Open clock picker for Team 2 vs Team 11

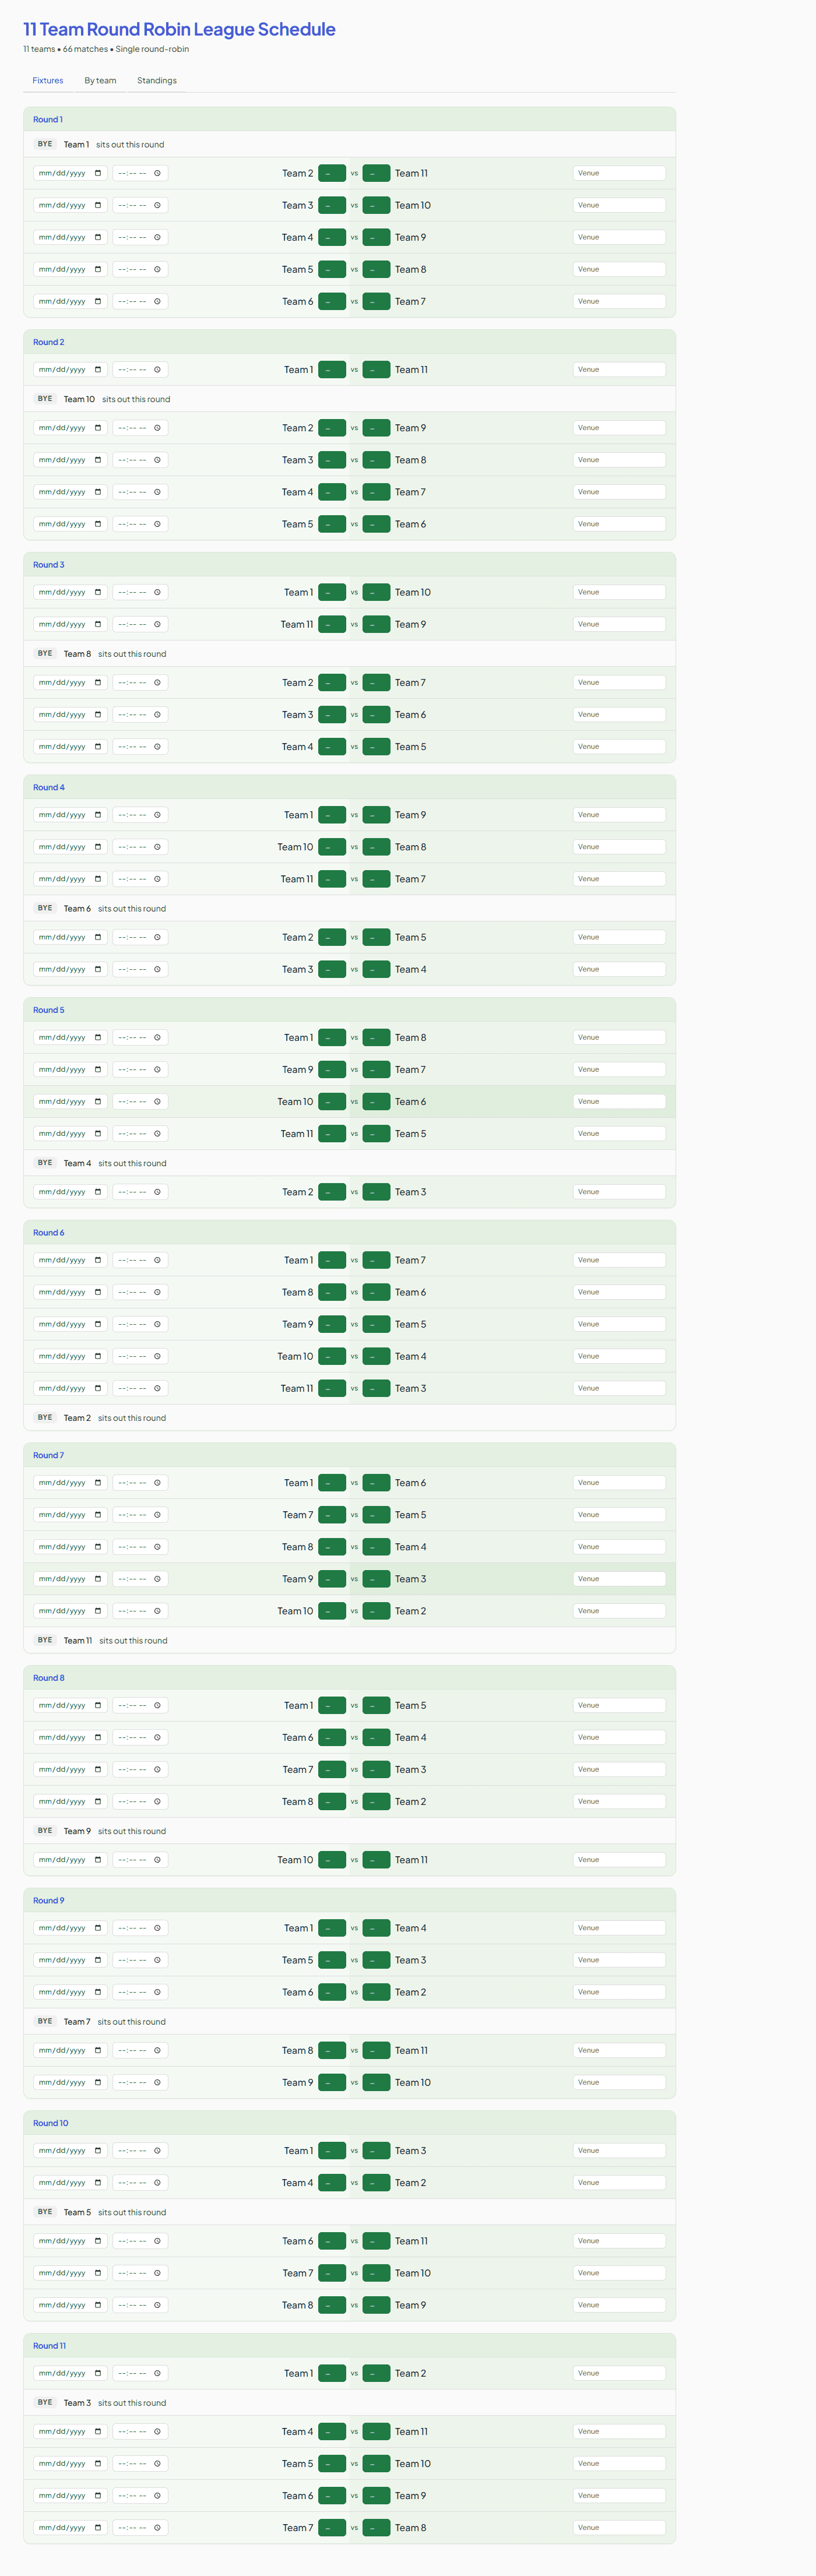(x=157, y=173)
